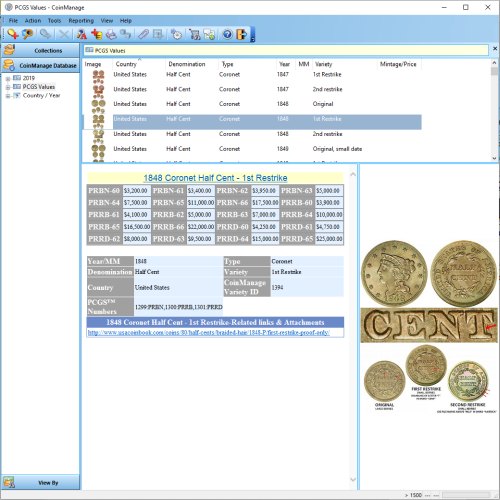Click the grayed copy/transfer toolbar icon
Image resolution: width=500 pixels, height=500 pixels.
pos(125,34)
